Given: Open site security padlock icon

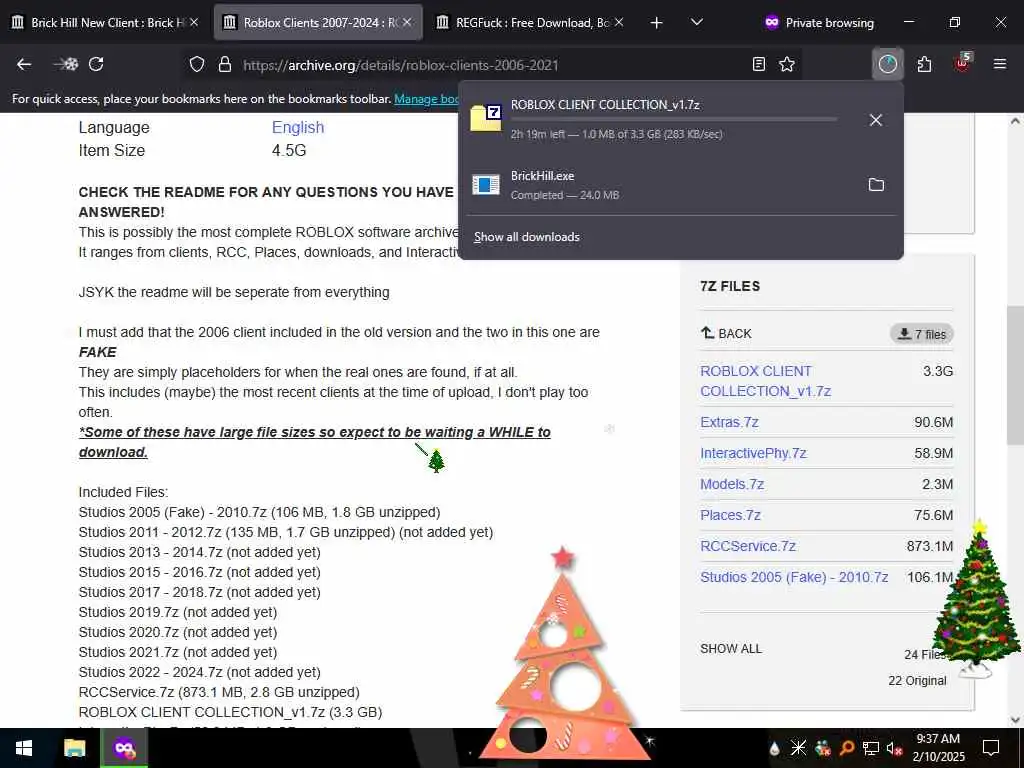Looking at the screenshot, I should [225, 64].
